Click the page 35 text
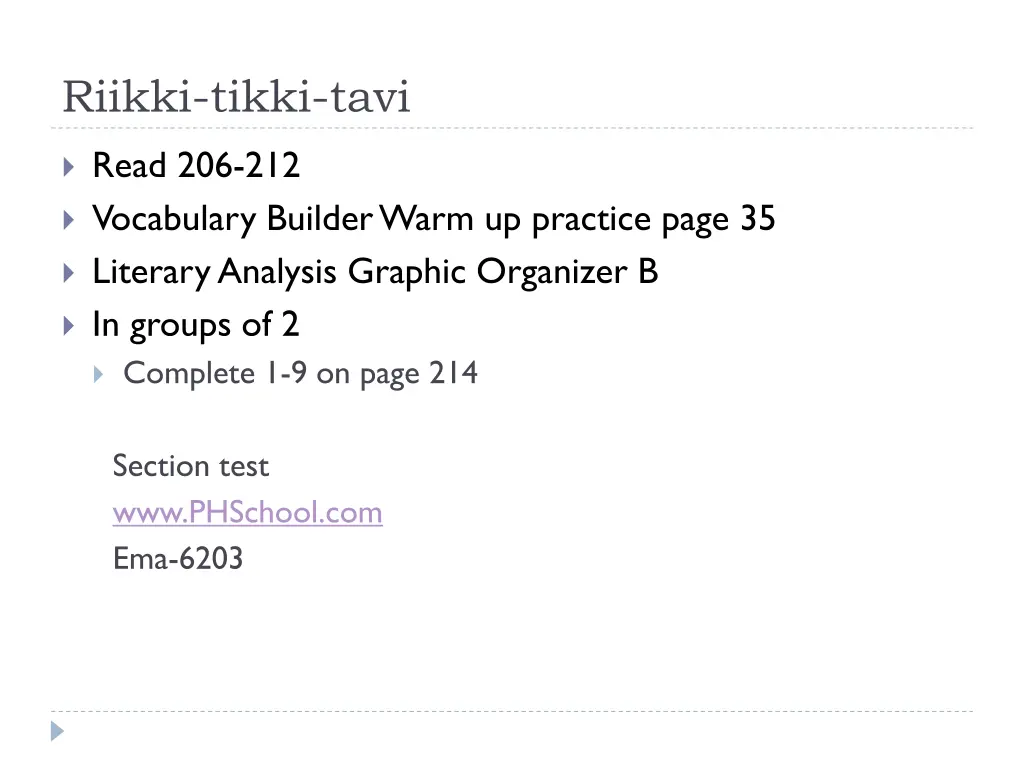Screen dimensions: 1024x768 pos(718,220)
